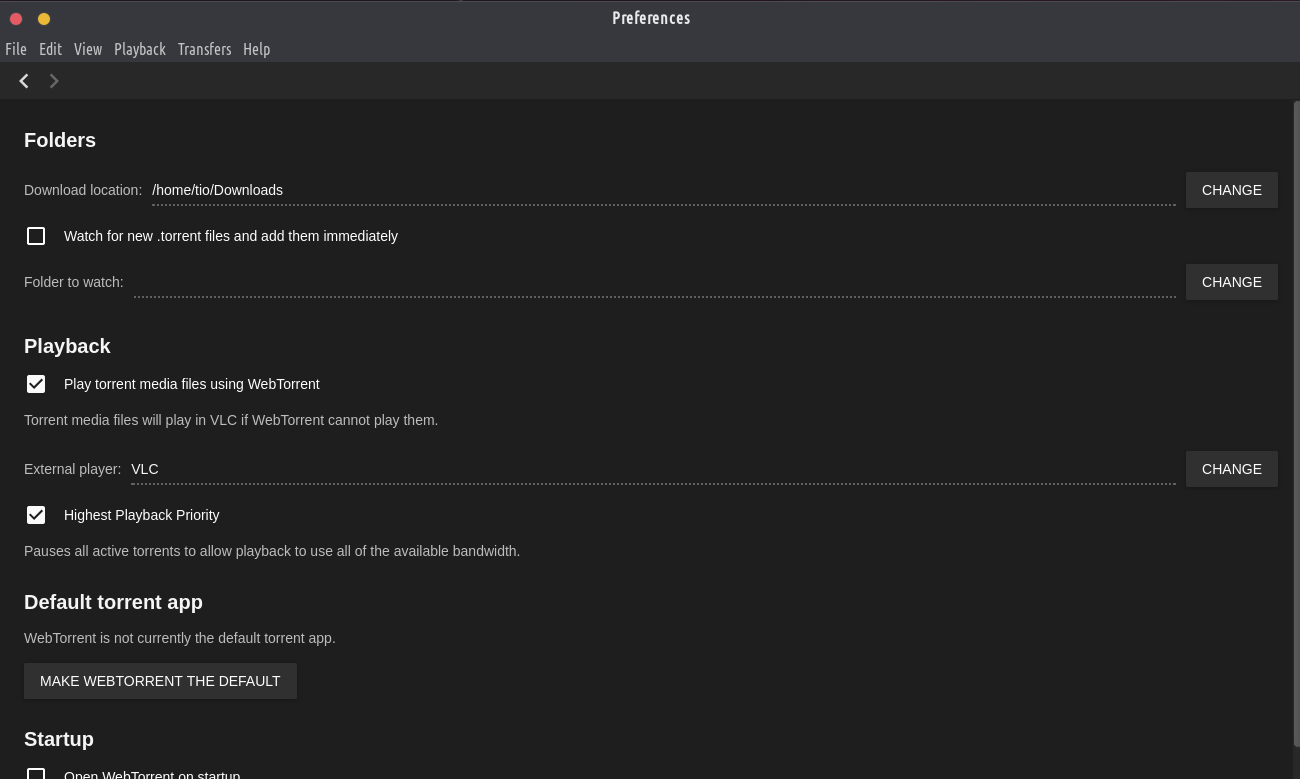Enable watching for new .torrent files
The image size is (1300, 779).
(x=36, y=236)
